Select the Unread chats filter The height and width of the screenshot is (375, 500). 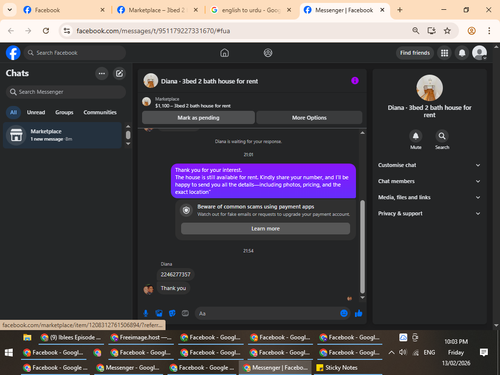click(36, 112)
